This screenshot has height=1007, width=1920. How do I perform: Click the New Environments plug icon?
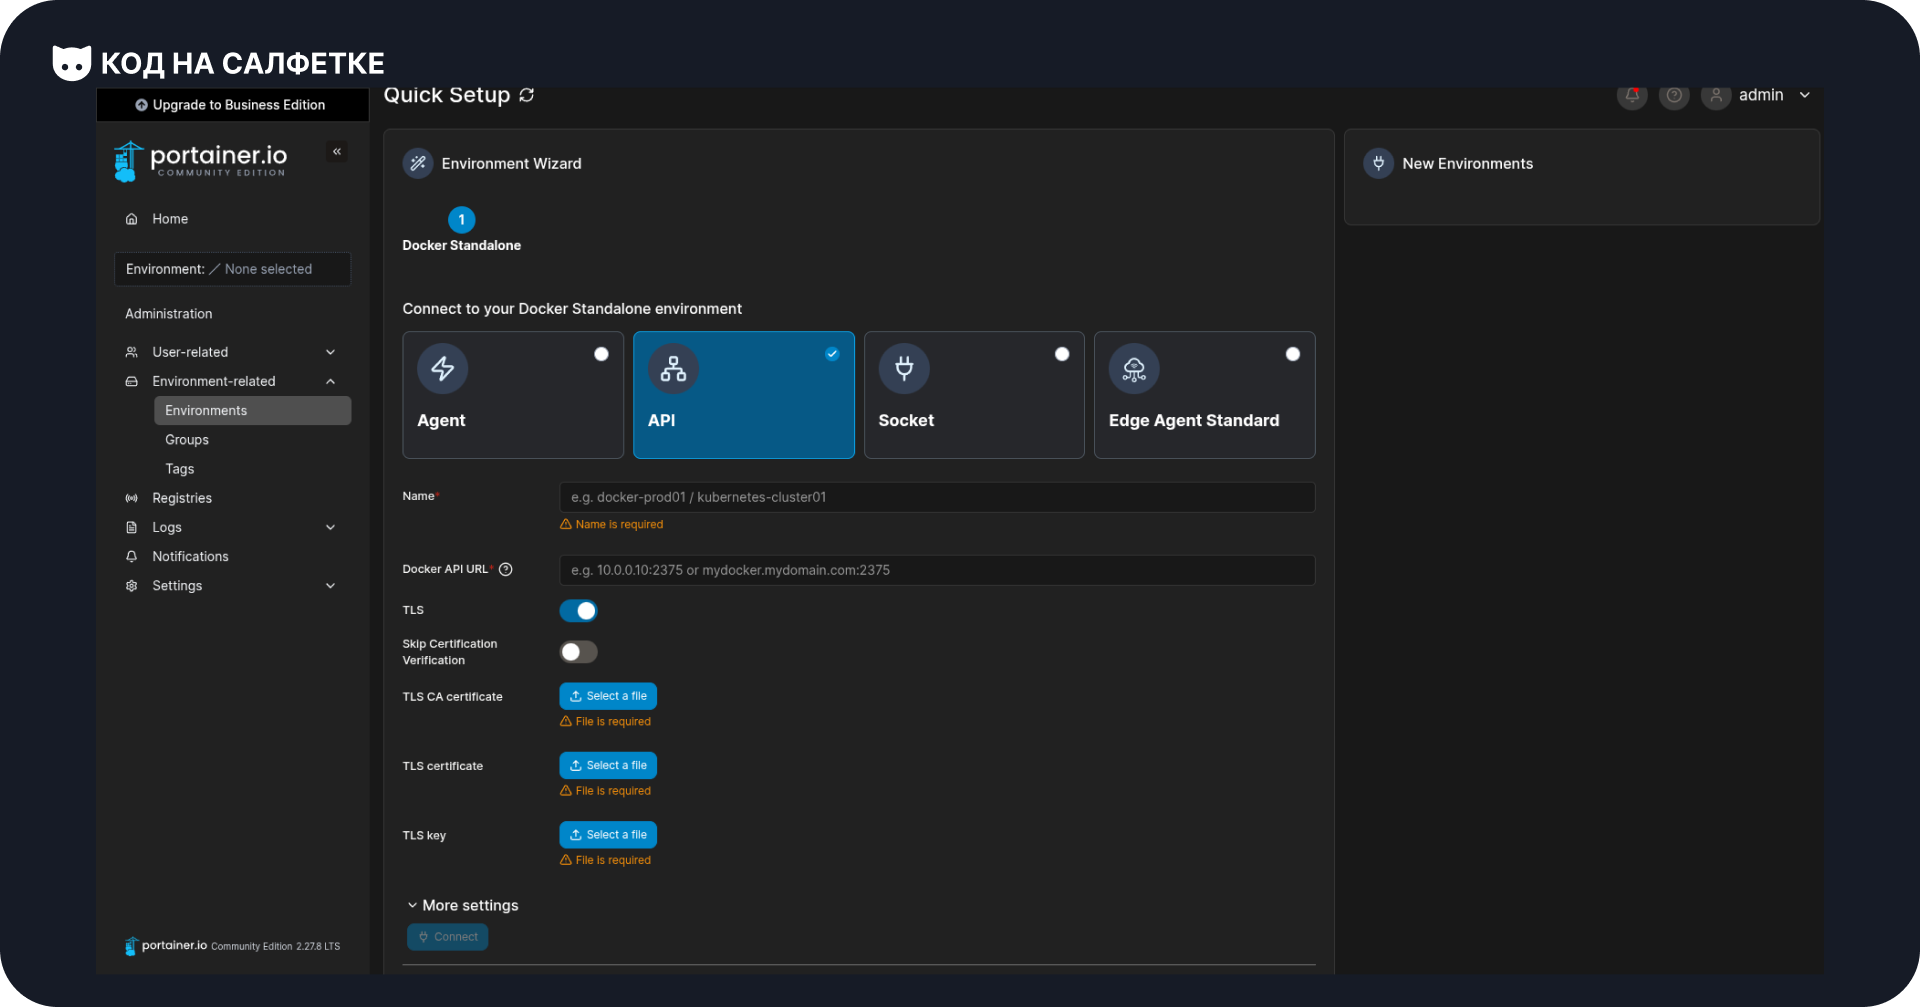pyautogui.click(x=1378, y=163)
